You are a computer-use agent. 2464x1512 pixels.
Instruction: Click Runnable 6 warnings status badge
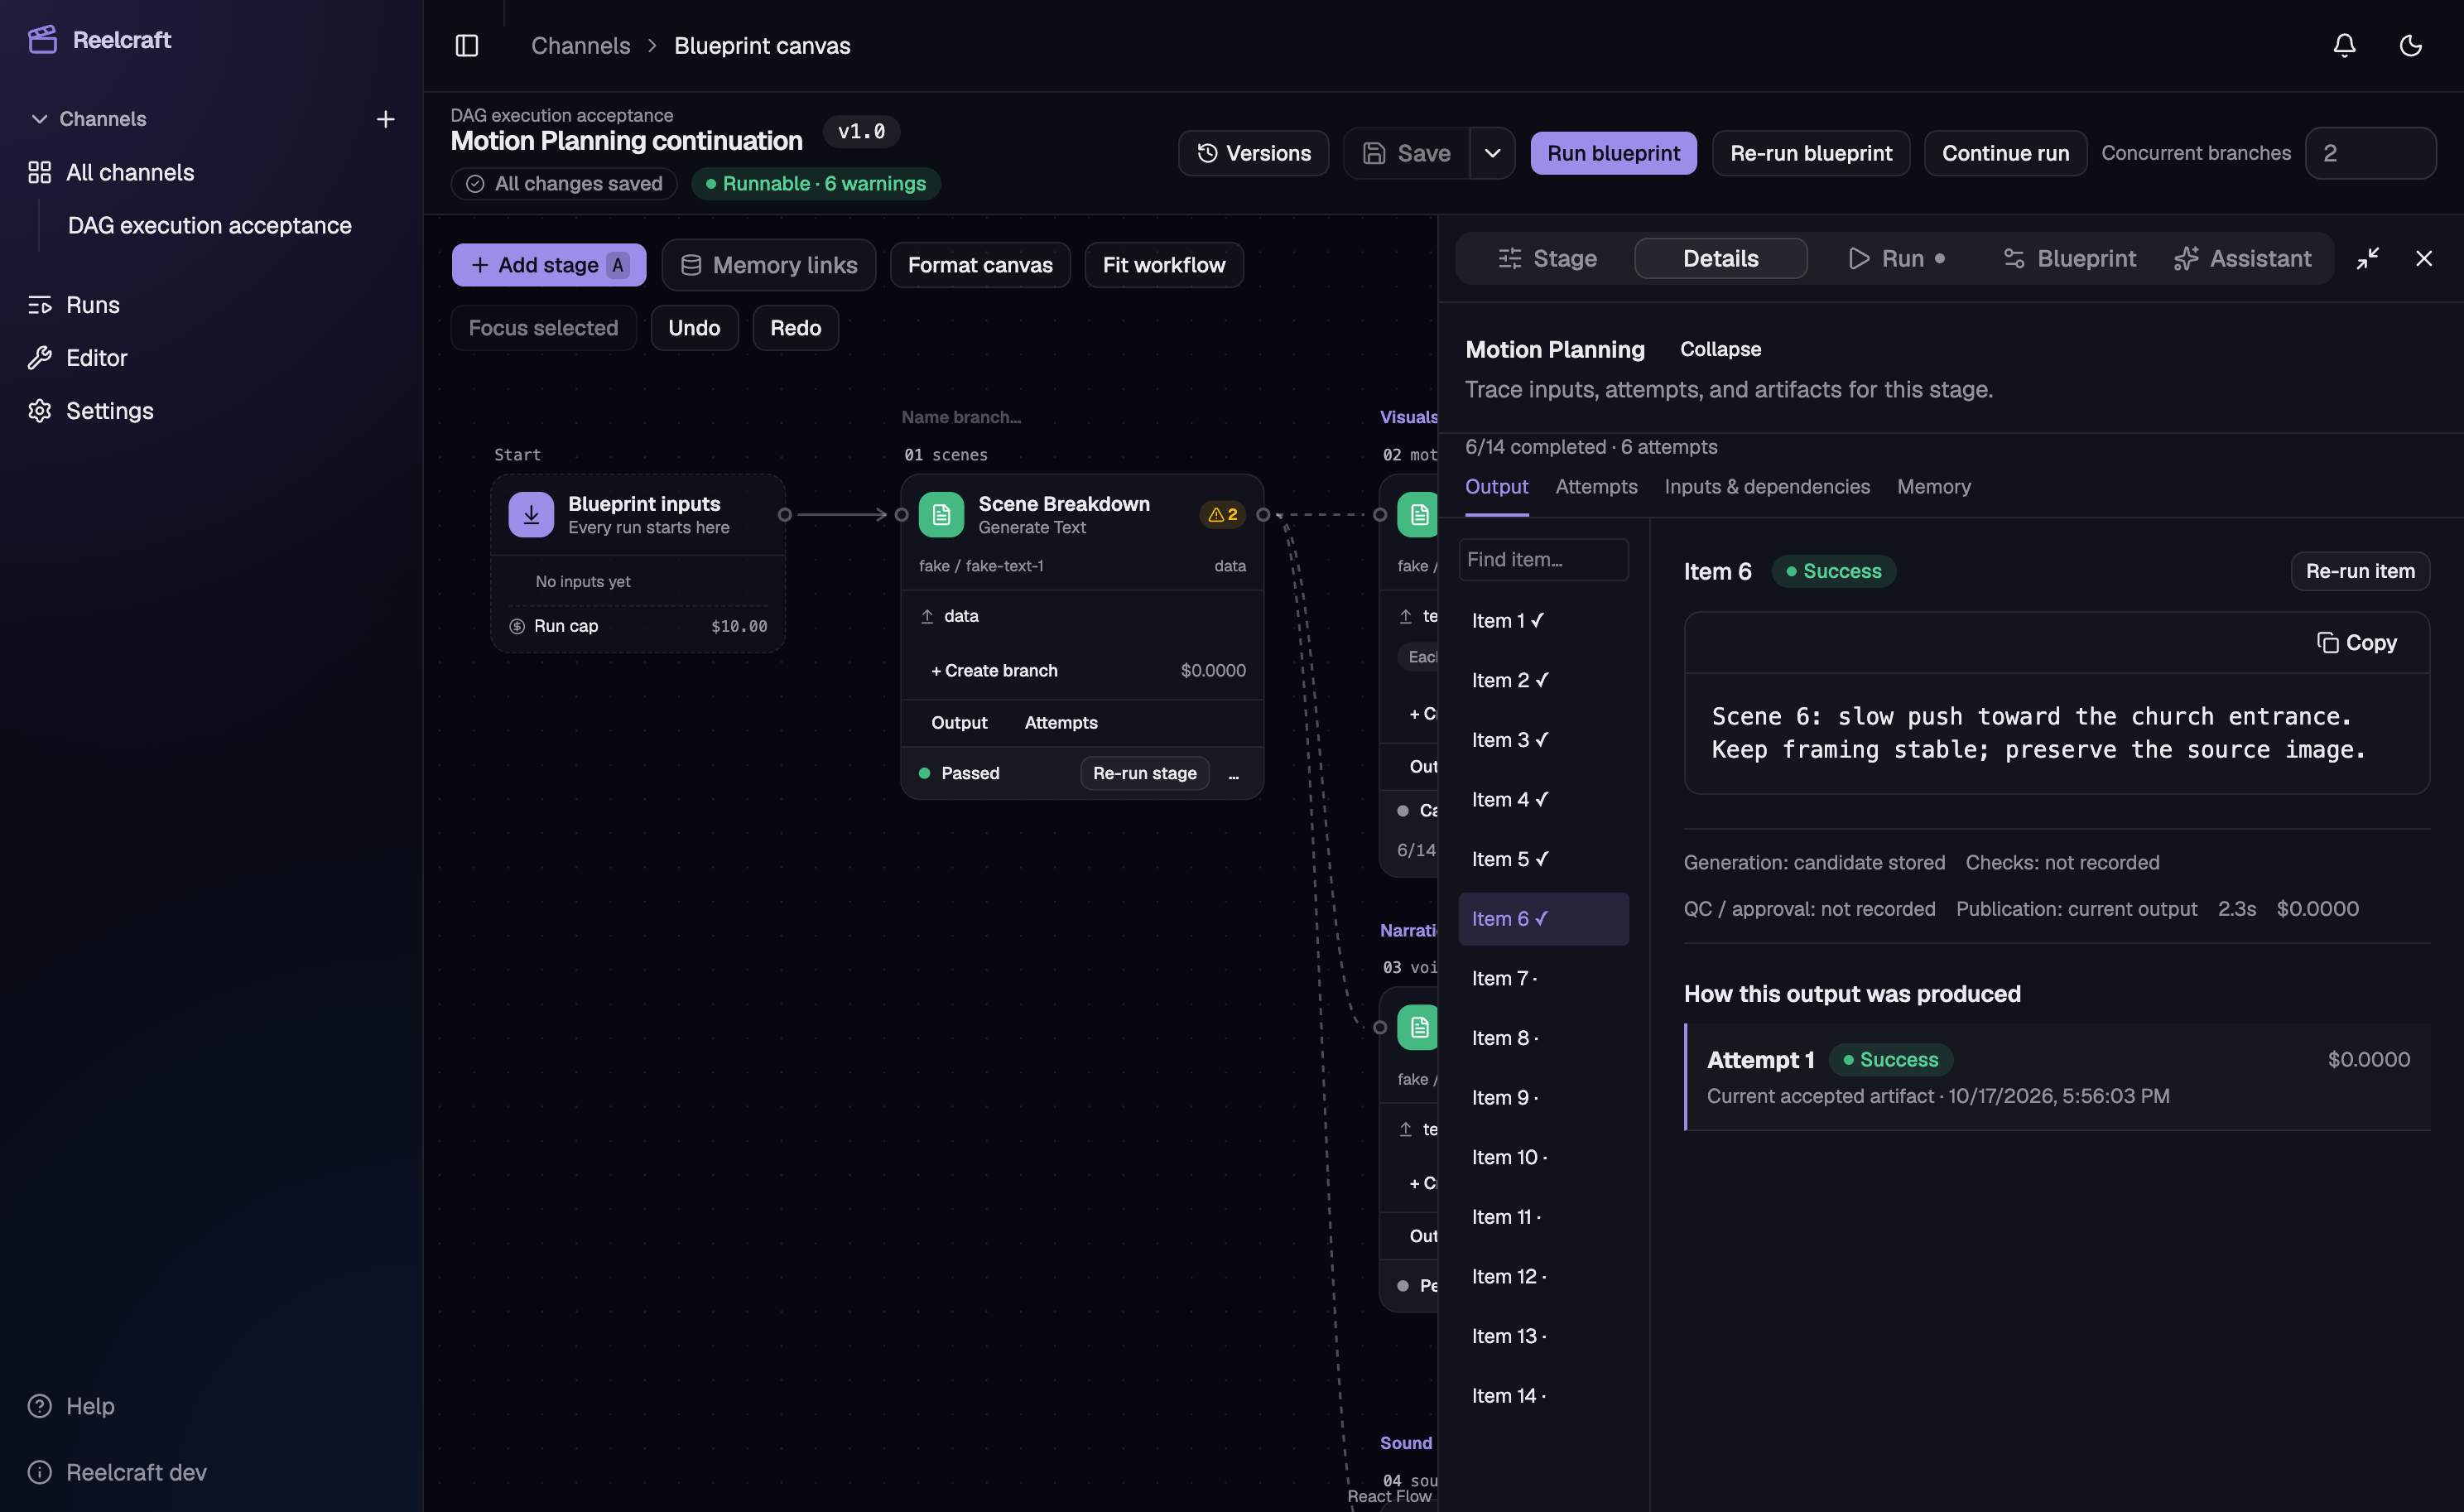pyautogui.click(x=815, y=183)
